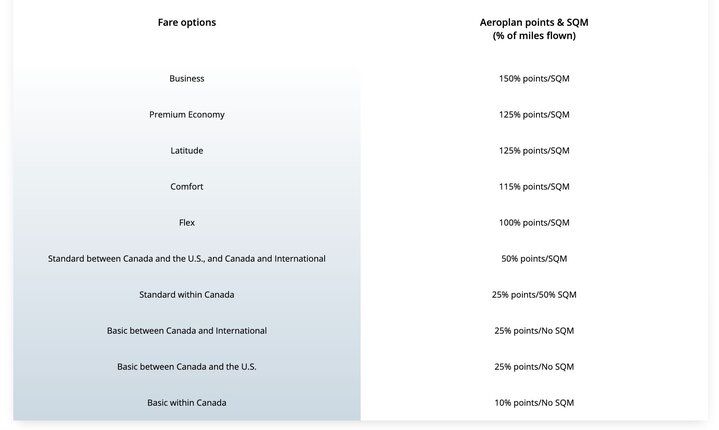Click the Comfort fare option
The image size is (719, 430).
point(187,186)
